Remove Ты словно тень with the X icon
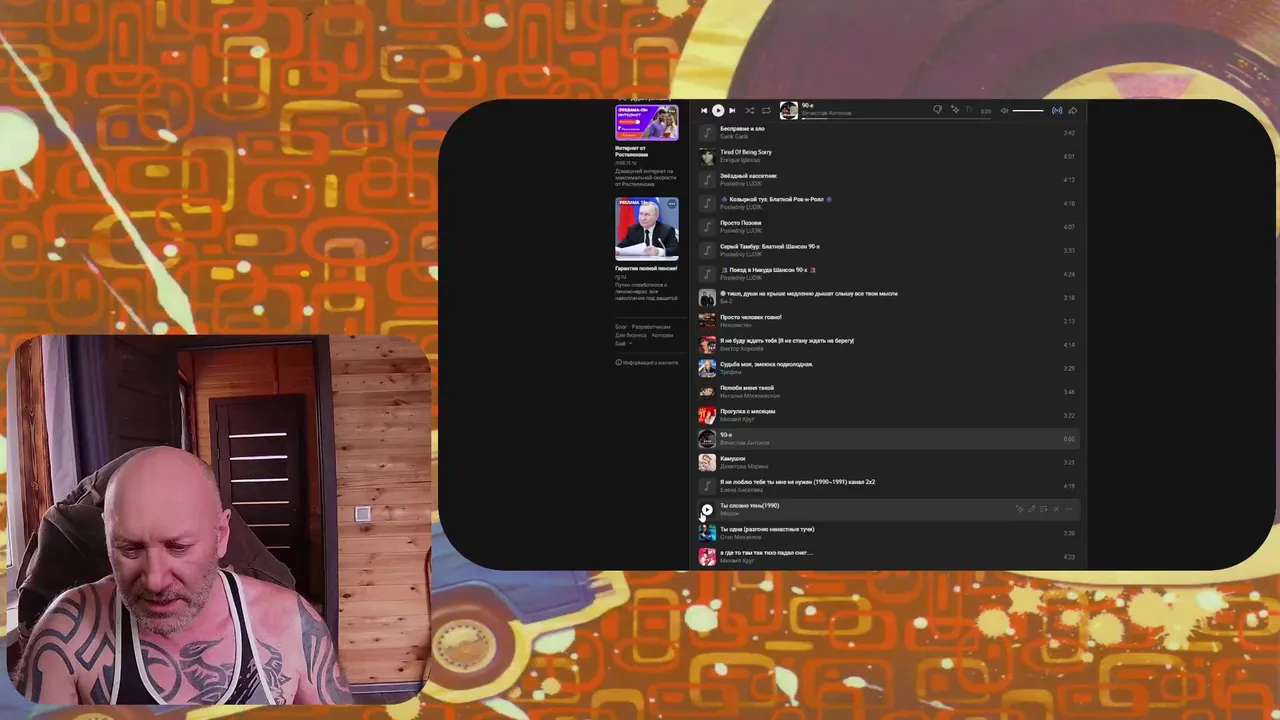This screenshot has height=720, width=1280. pos(1056,509)
